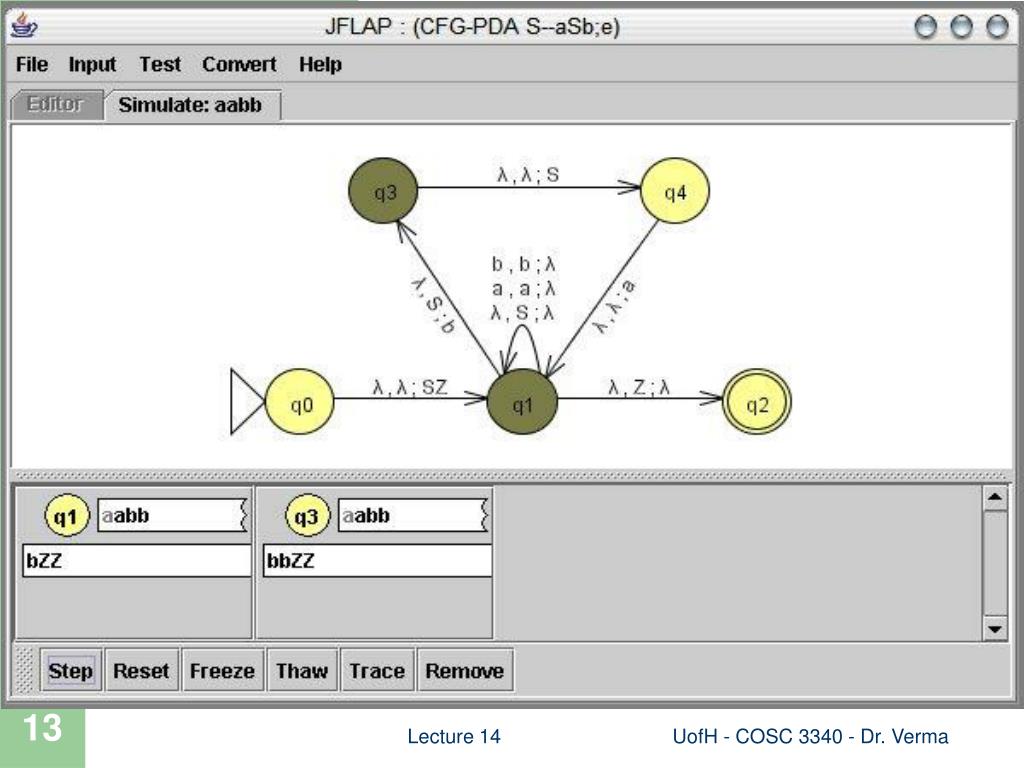Select state q4 in the automaton

[x=675, y=191]
